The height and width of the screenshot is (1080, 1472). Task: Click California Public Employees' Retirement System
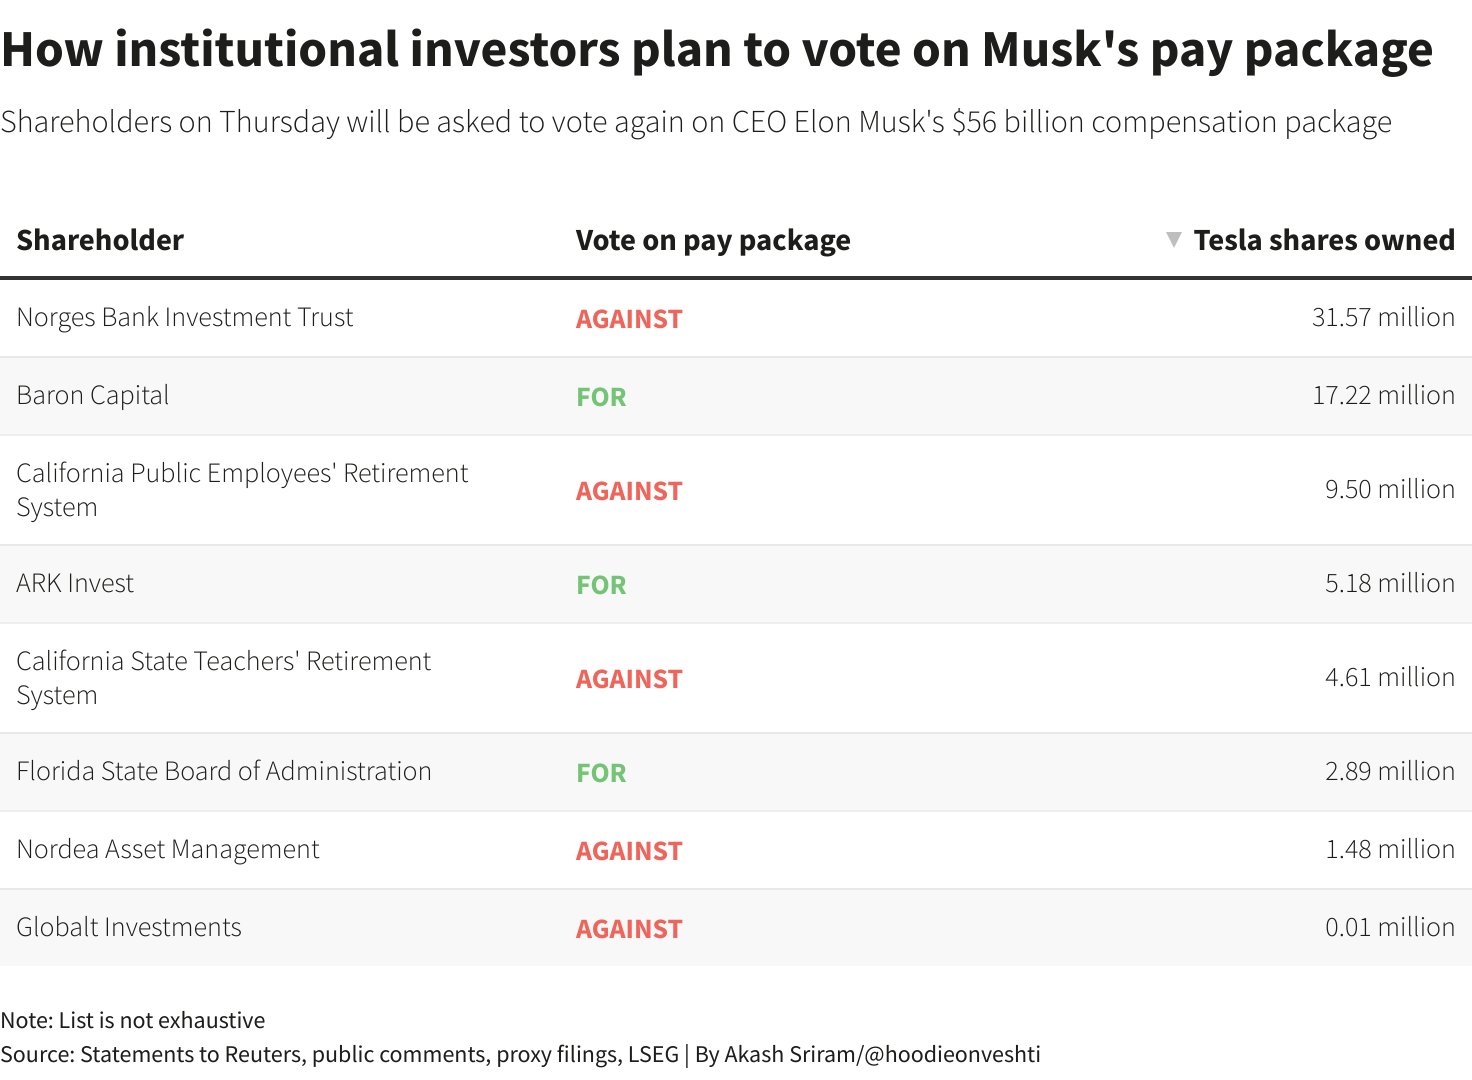242,490
